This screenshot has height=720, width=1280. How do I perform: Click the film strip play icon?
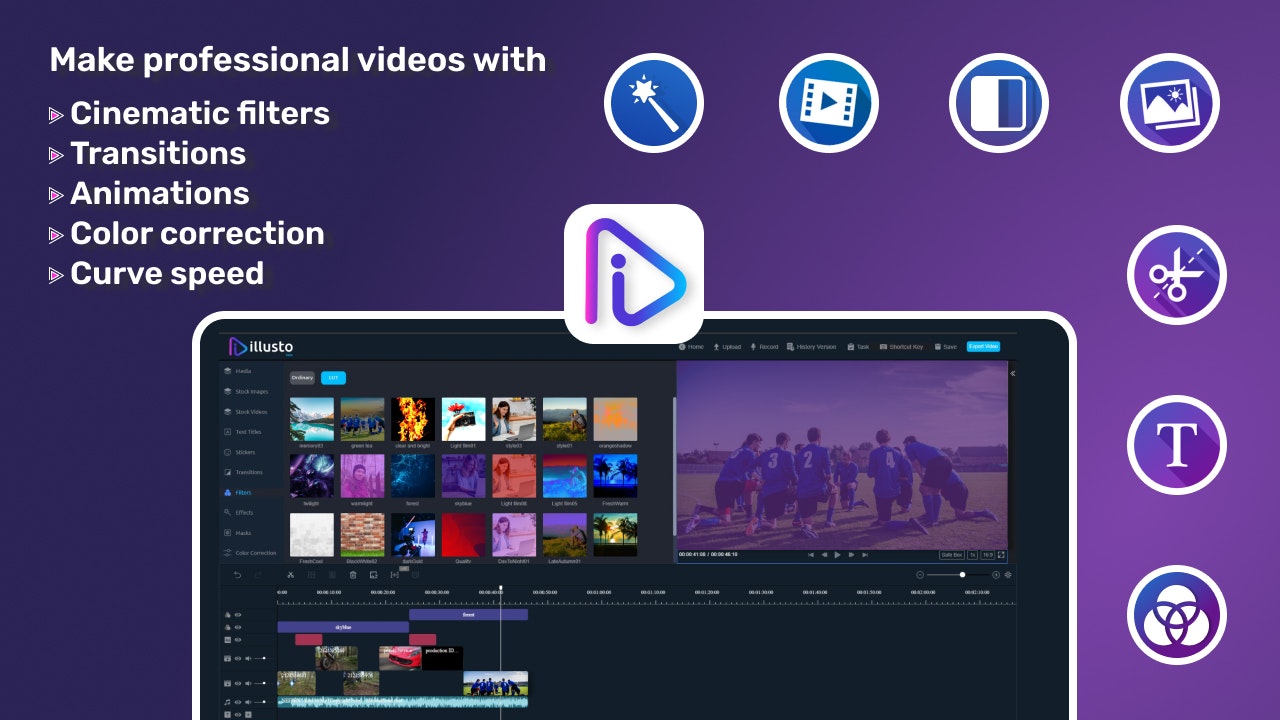tap(828, 103)
